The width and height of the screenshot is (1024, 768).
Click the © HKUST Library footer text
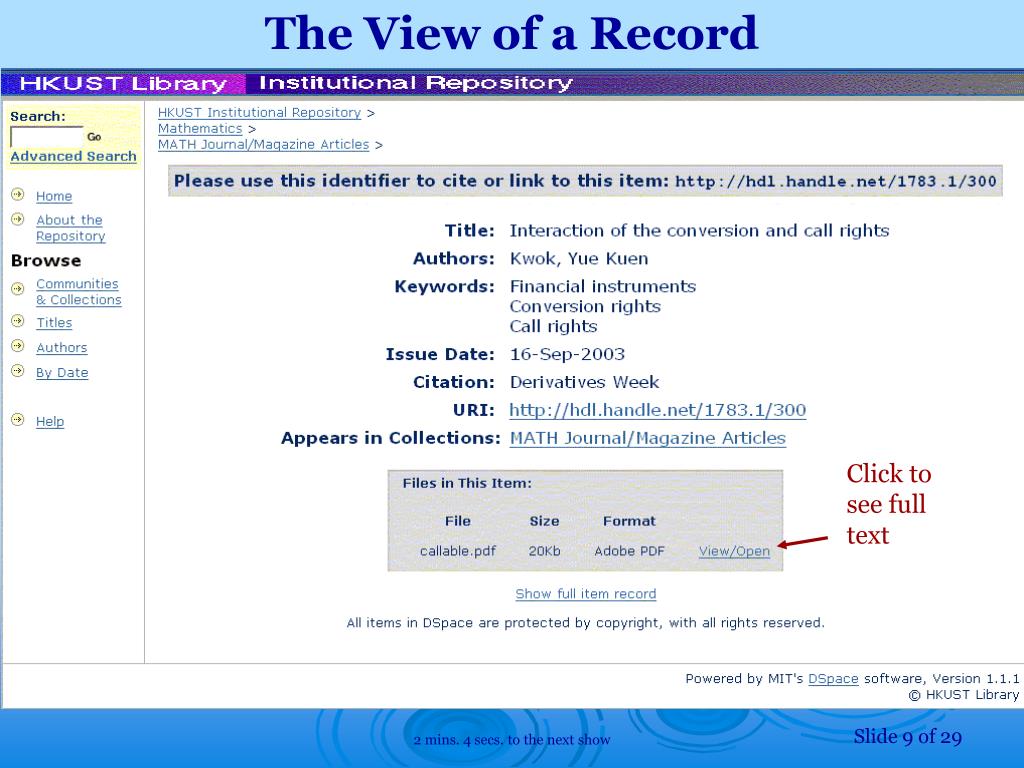coord(964,695)
